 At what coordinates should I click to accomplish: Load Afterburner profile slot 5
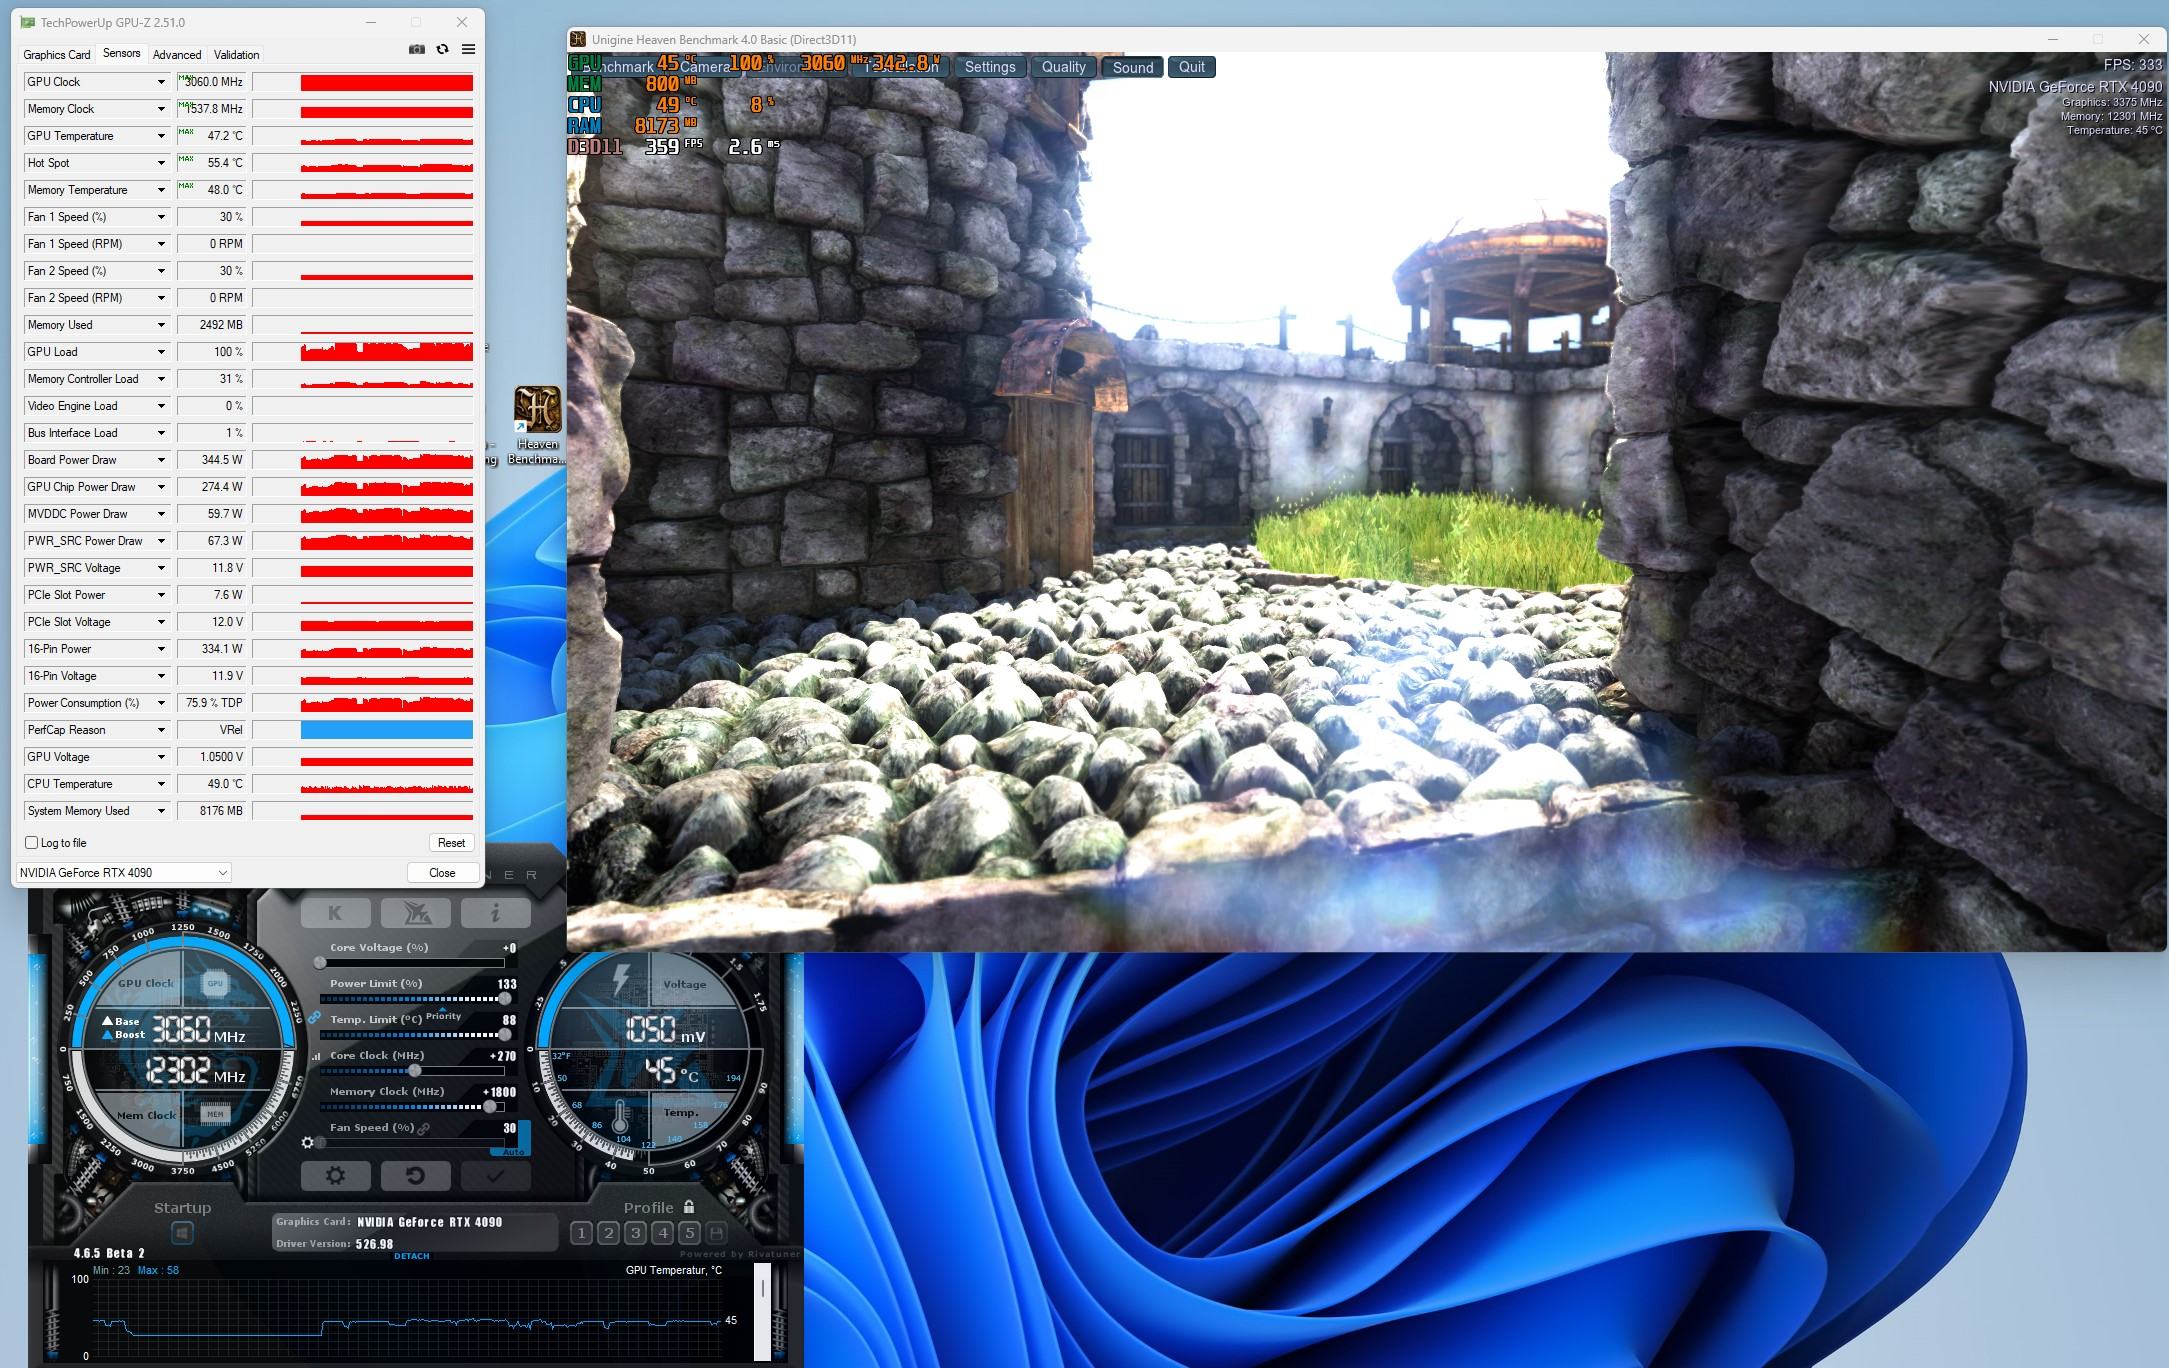pyautogui.click(x=689, y=1233)
